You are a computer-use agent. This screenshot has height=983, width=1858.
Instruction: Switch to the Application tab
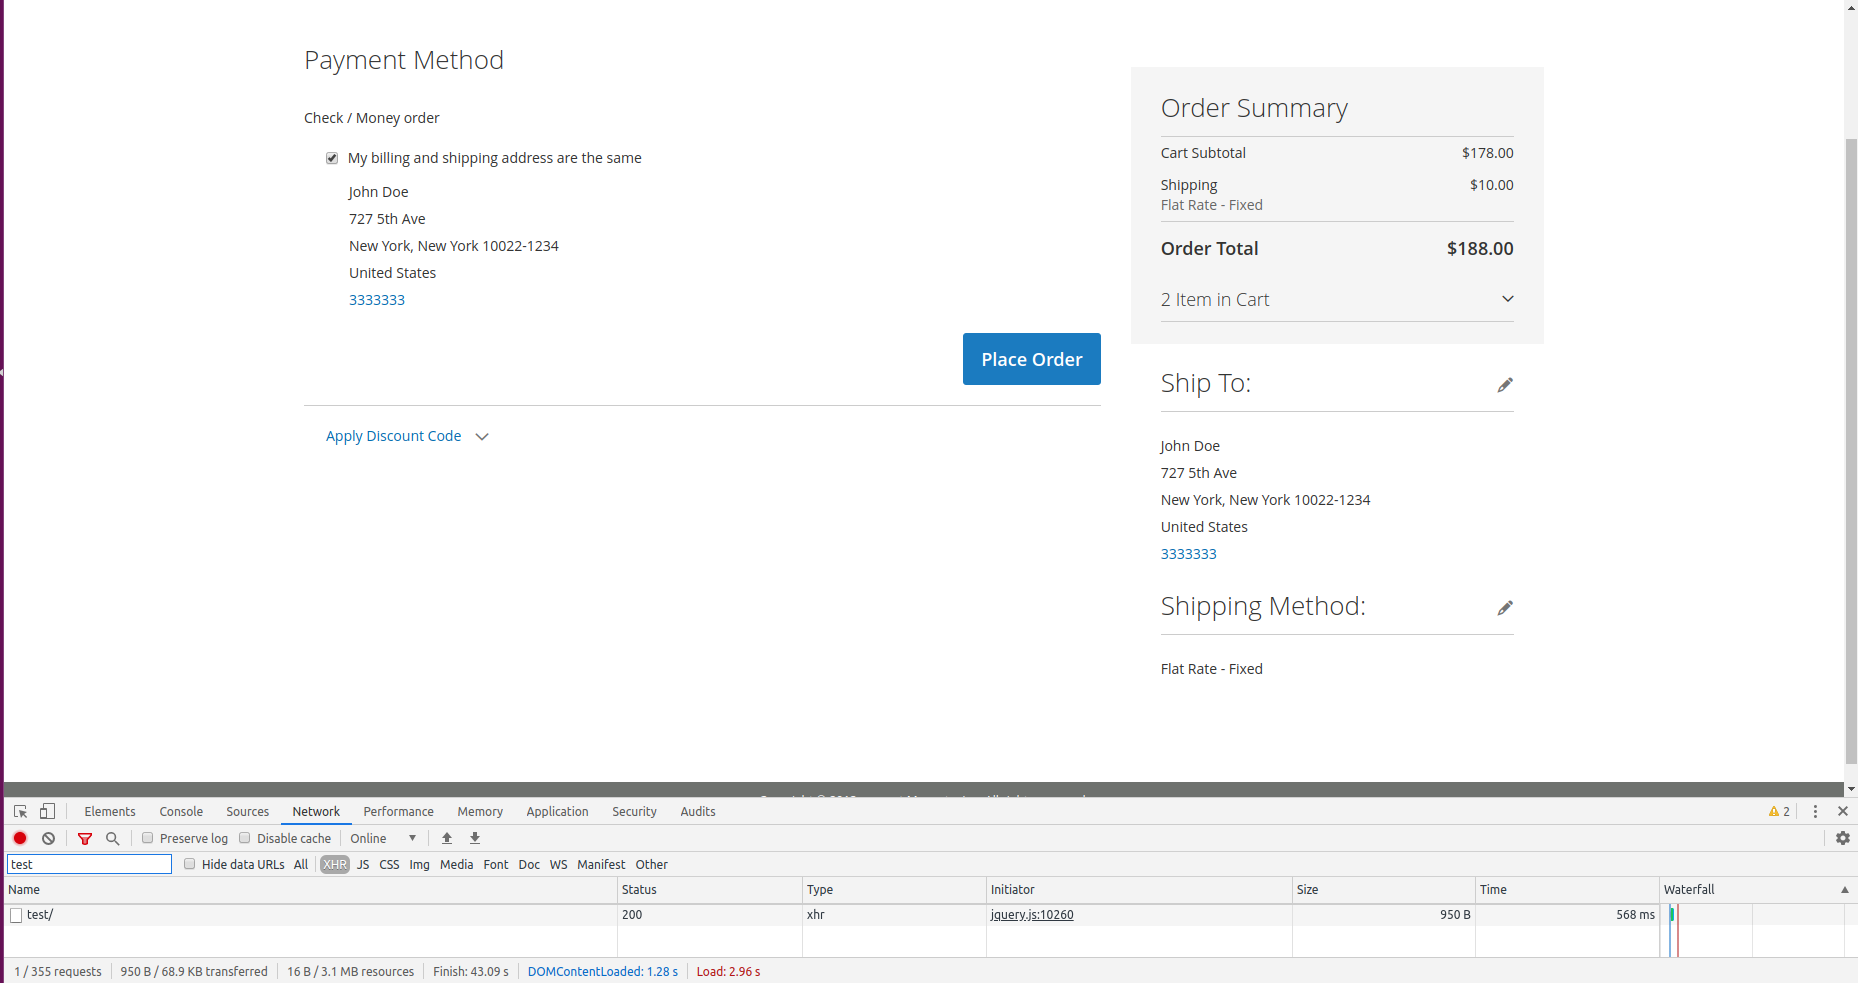pos(557,811)
